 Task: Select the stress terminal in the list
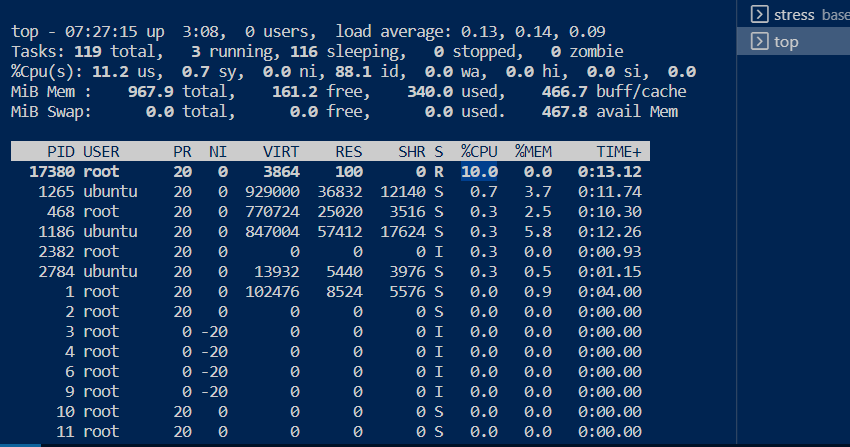(794, 14)
